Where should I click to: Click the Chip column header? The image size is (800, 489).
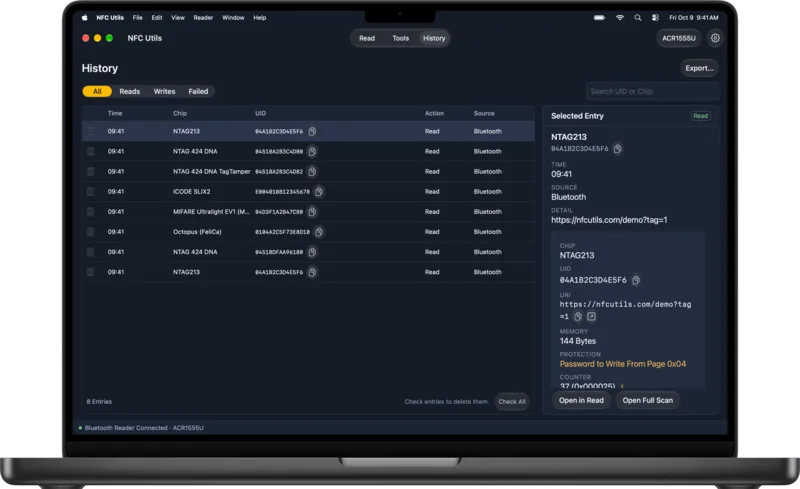180,113
